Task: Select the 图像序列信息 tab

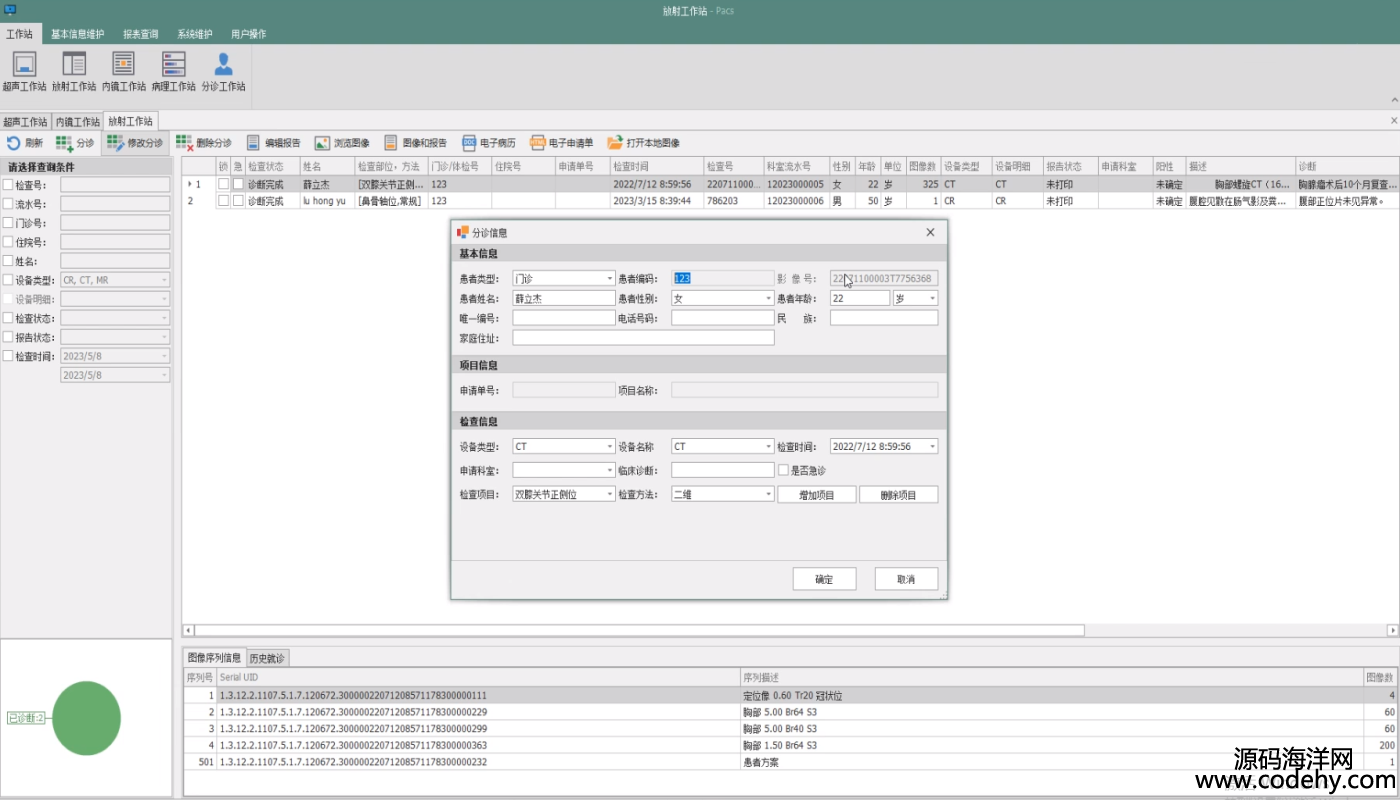Action: point(214,658)
